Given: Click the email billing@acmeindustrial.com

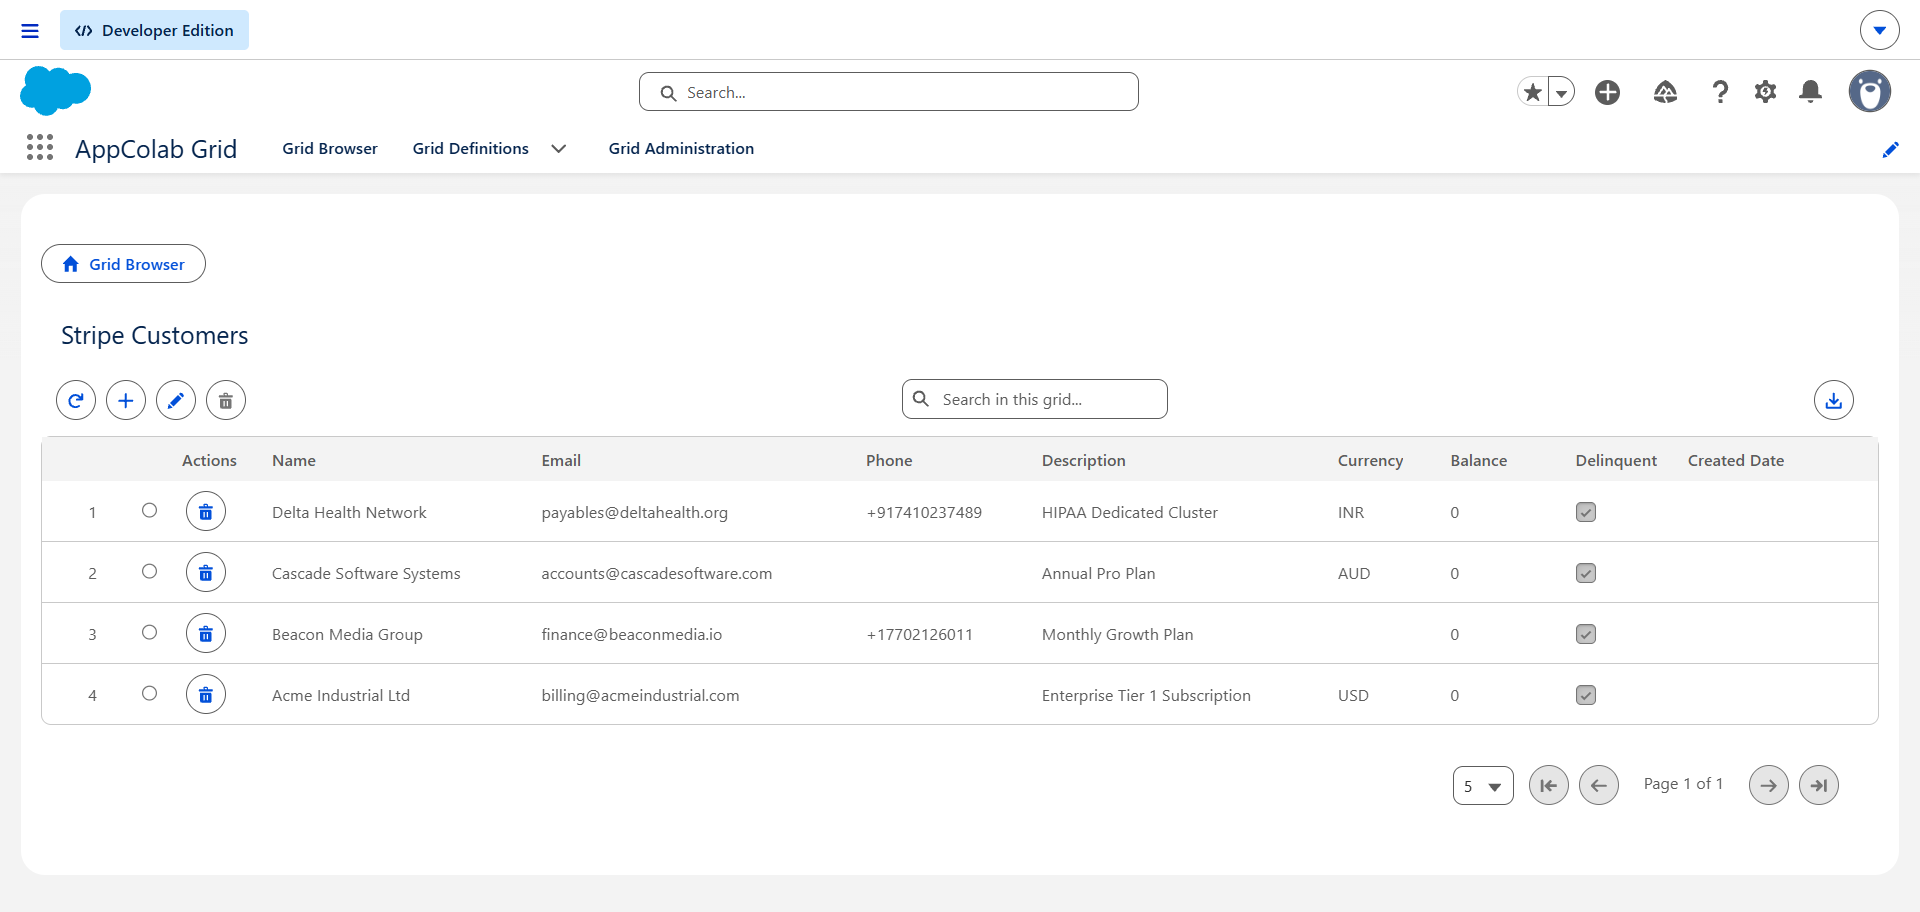Looking at the screenshot, I should point(641,696).
